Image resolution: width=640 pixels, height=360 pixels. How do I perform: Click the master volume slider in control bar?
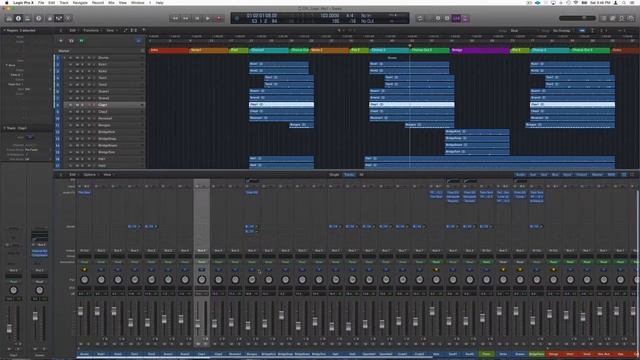click(x=577, y=18)
